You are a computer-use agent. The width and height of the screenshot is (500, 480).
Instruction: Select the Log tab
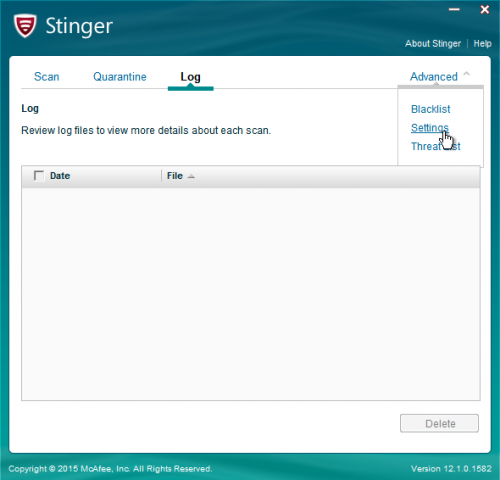pos(190,77)
